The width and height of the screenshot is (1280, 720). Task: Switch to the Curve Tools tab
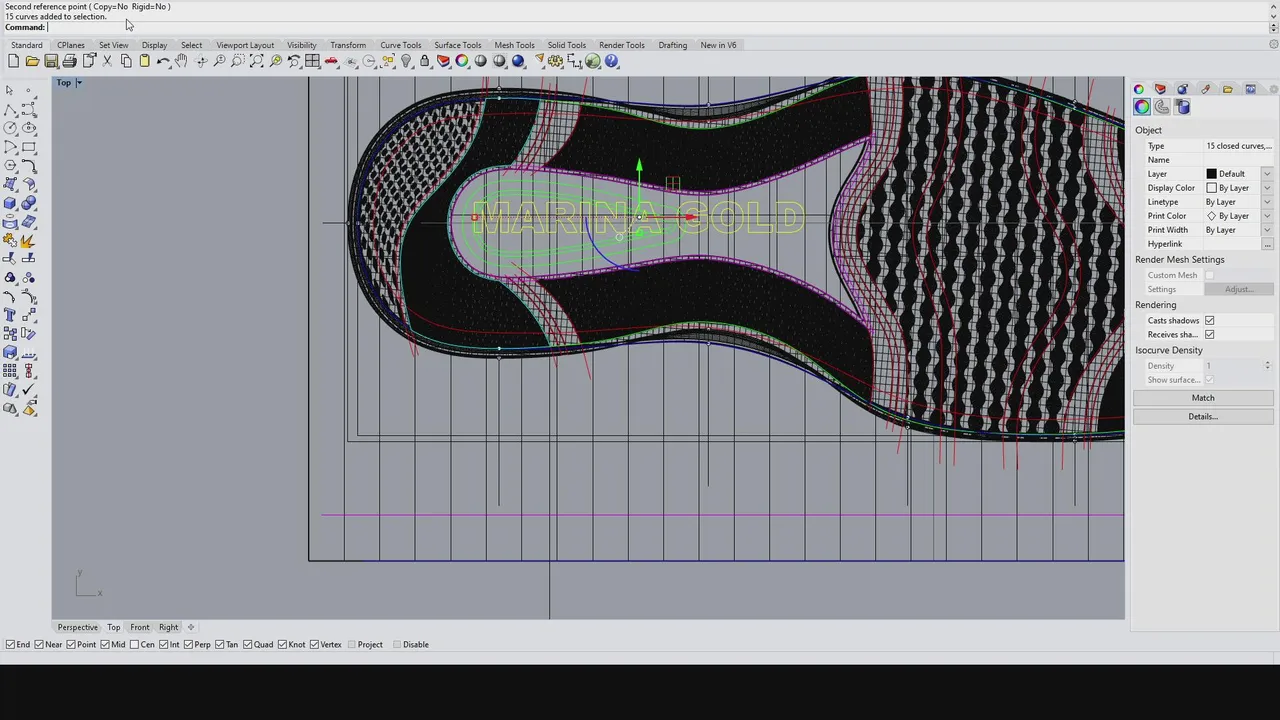400,45
